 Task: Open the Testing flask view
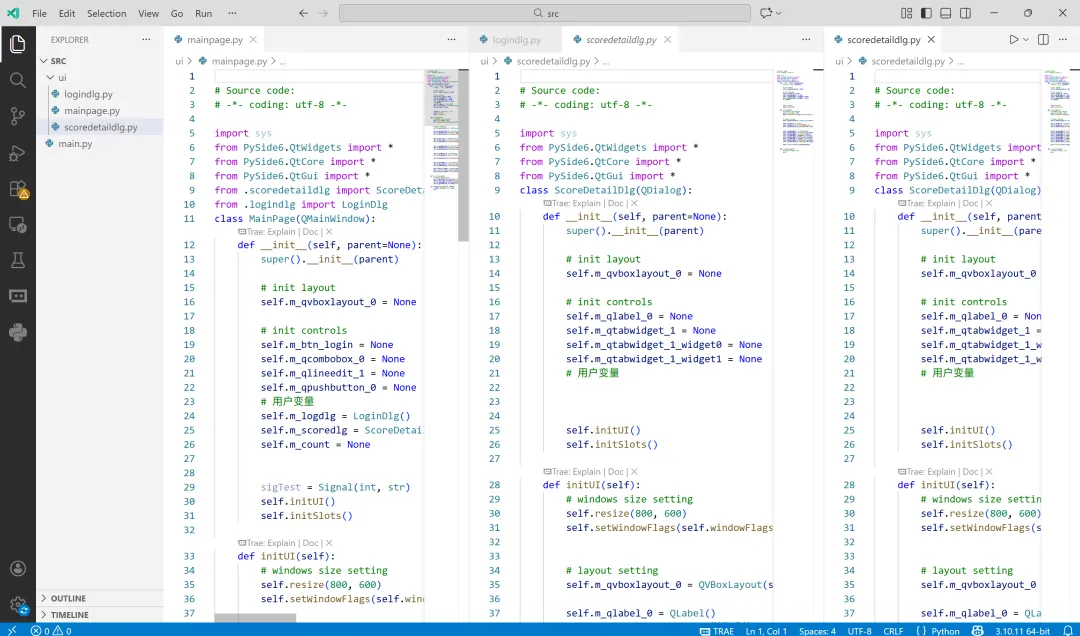[x=17, y=260]
